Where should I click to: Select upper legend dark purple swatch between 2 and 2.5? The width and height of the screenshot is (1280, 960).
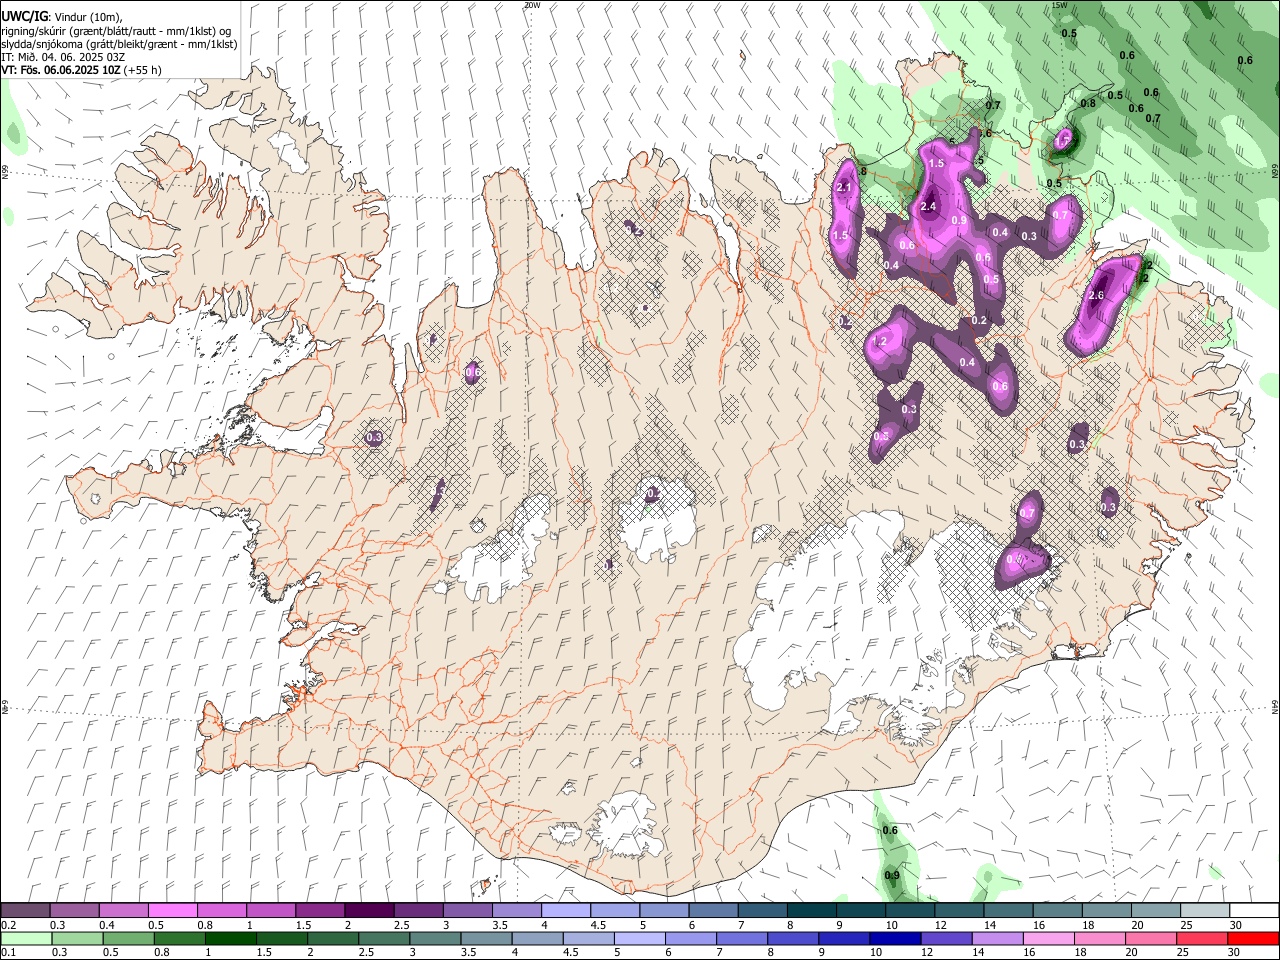(369, 910)
